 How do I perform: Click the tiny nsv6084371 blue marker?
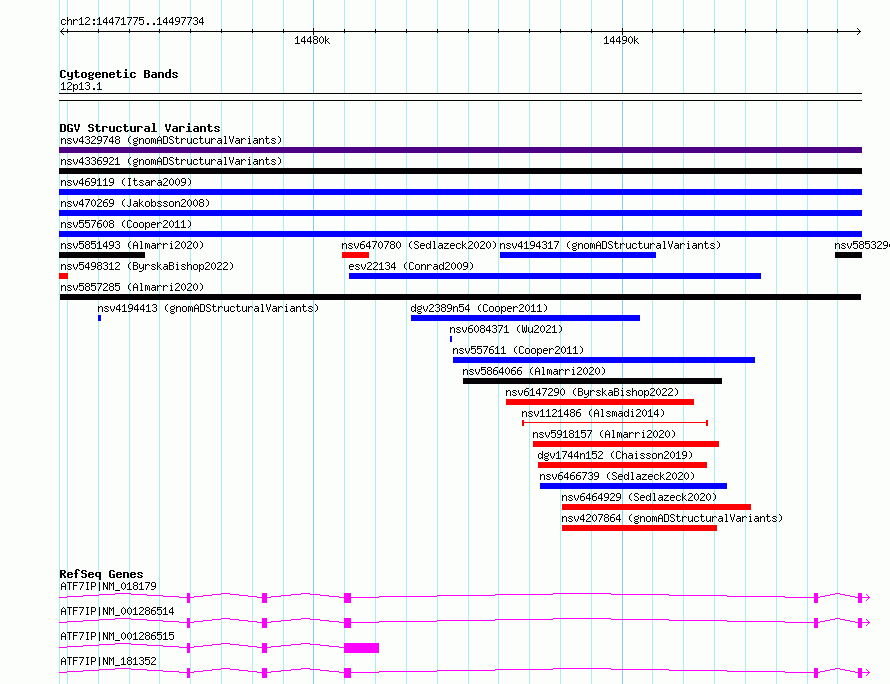(451, 339)
